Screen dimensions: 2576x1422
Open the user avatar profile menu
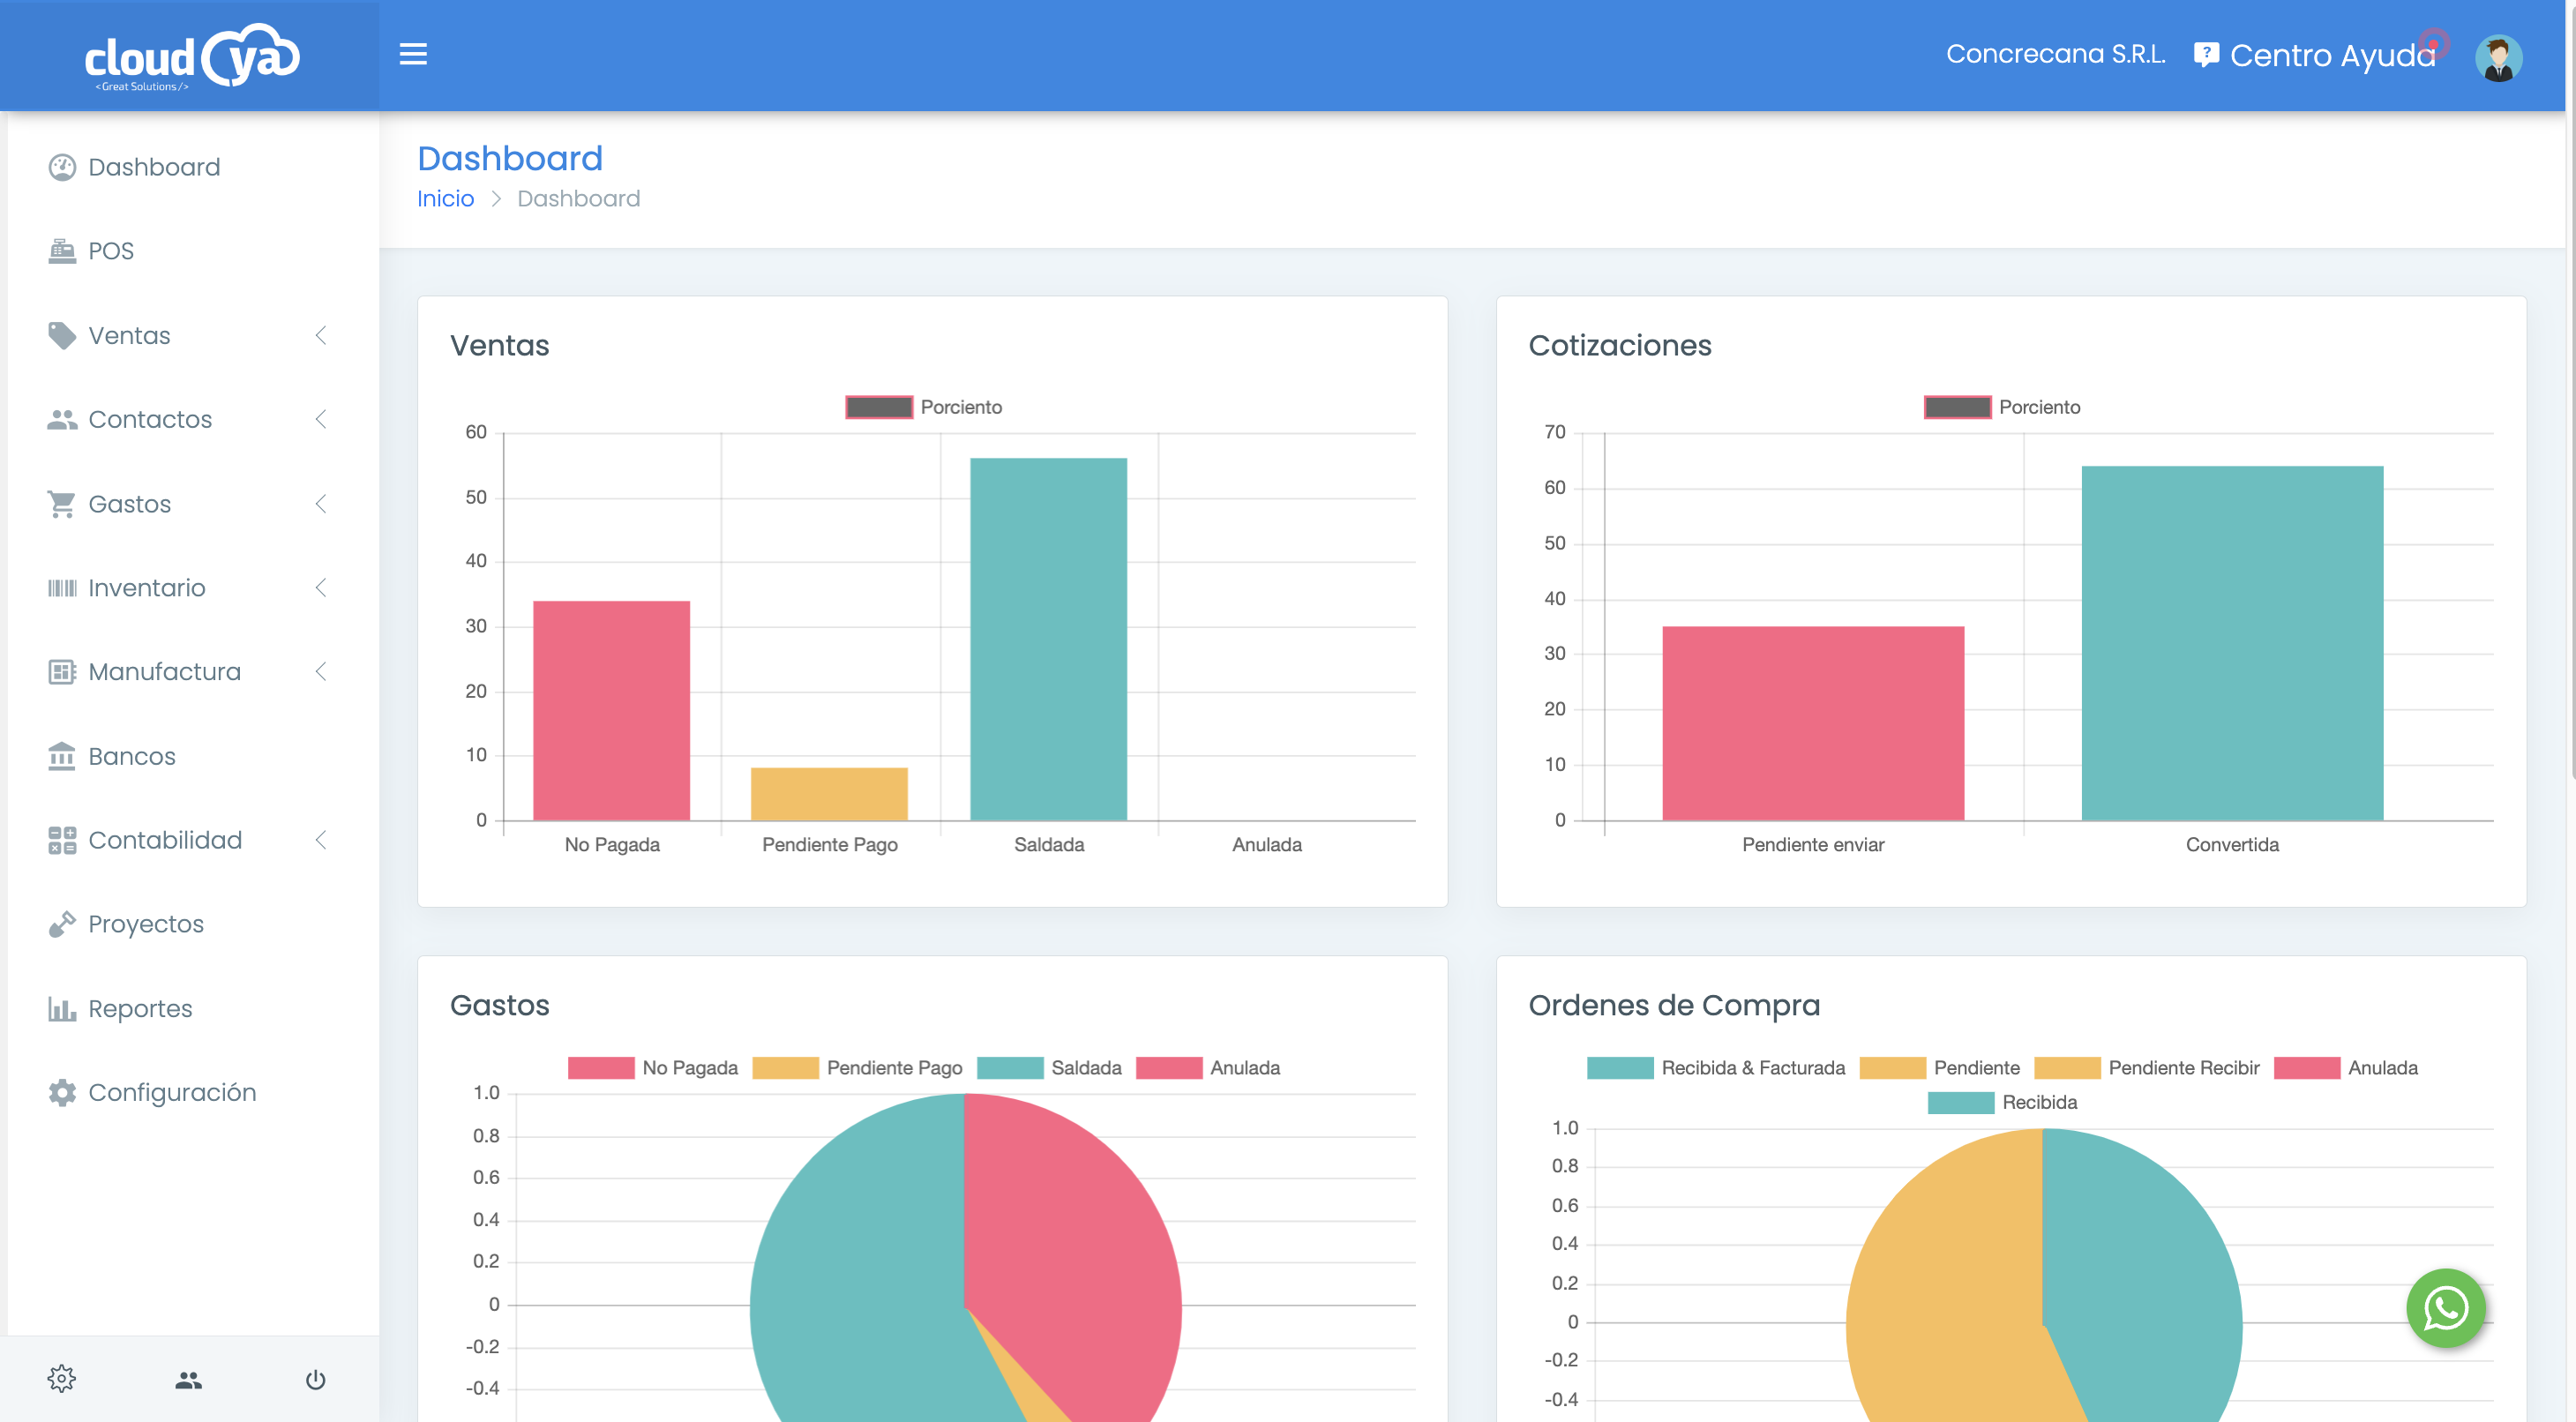pyautogui.click(x=2498, y=57)
